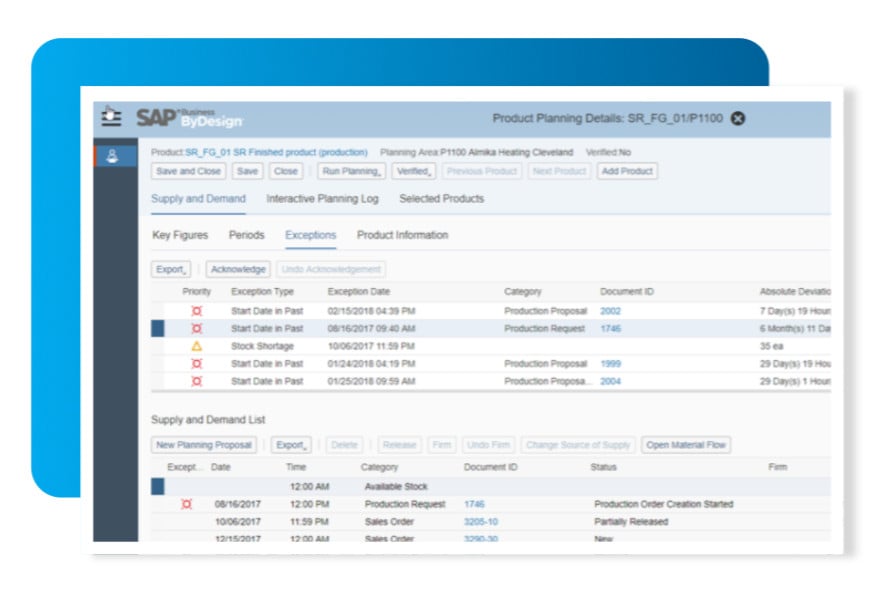This screenshot has height=600, width=872.
Task: Sort supply list by Status column header
Action: (603, 467)
